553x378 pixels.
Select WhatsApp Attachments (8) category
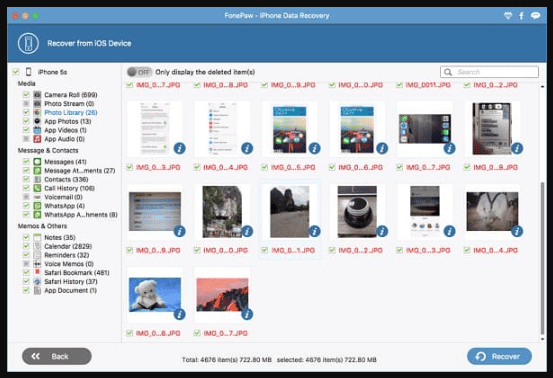pos(81,215)
